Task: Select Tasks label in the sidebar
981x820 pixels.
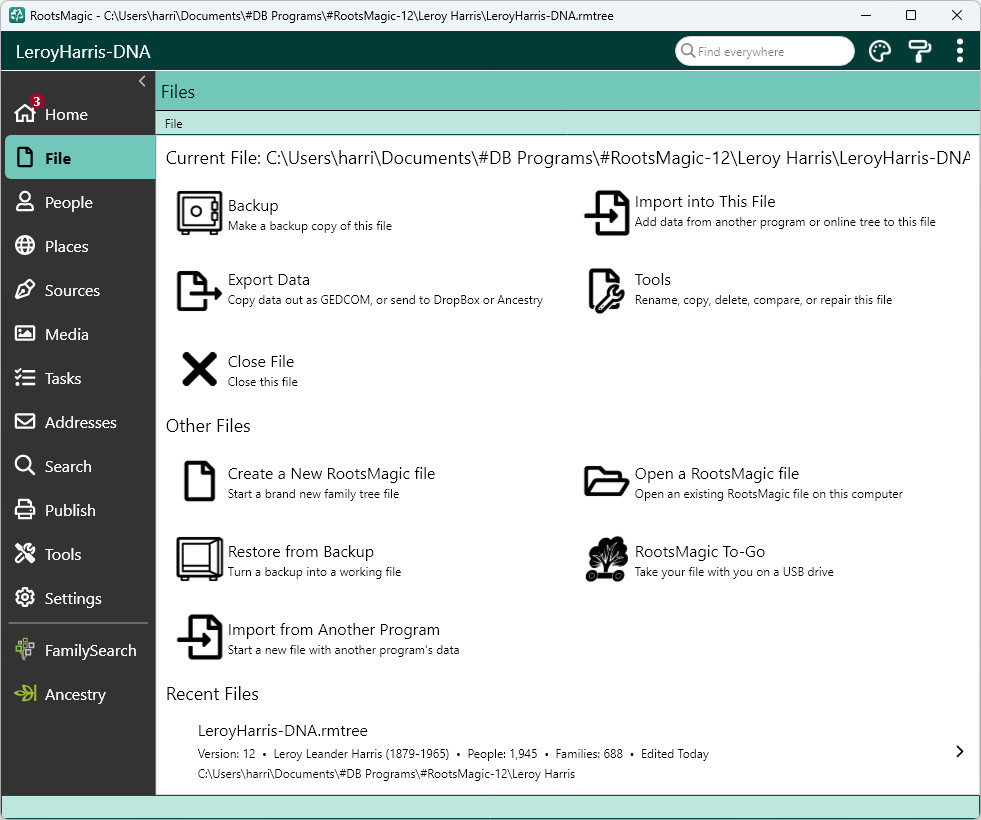Action: click(63, 378)
